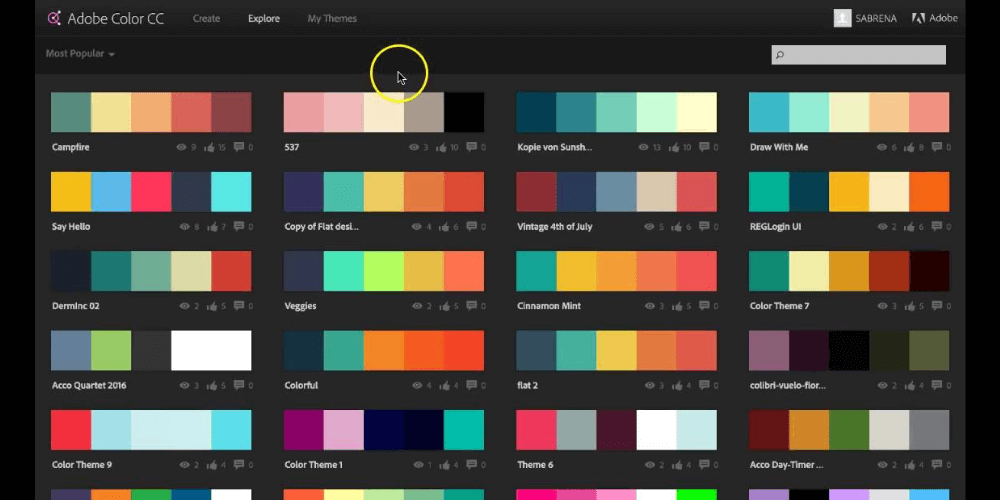This screenshot has height=500, width=1000.
Task: Expand the Most Popular sort dropdown
Action: 80,54
